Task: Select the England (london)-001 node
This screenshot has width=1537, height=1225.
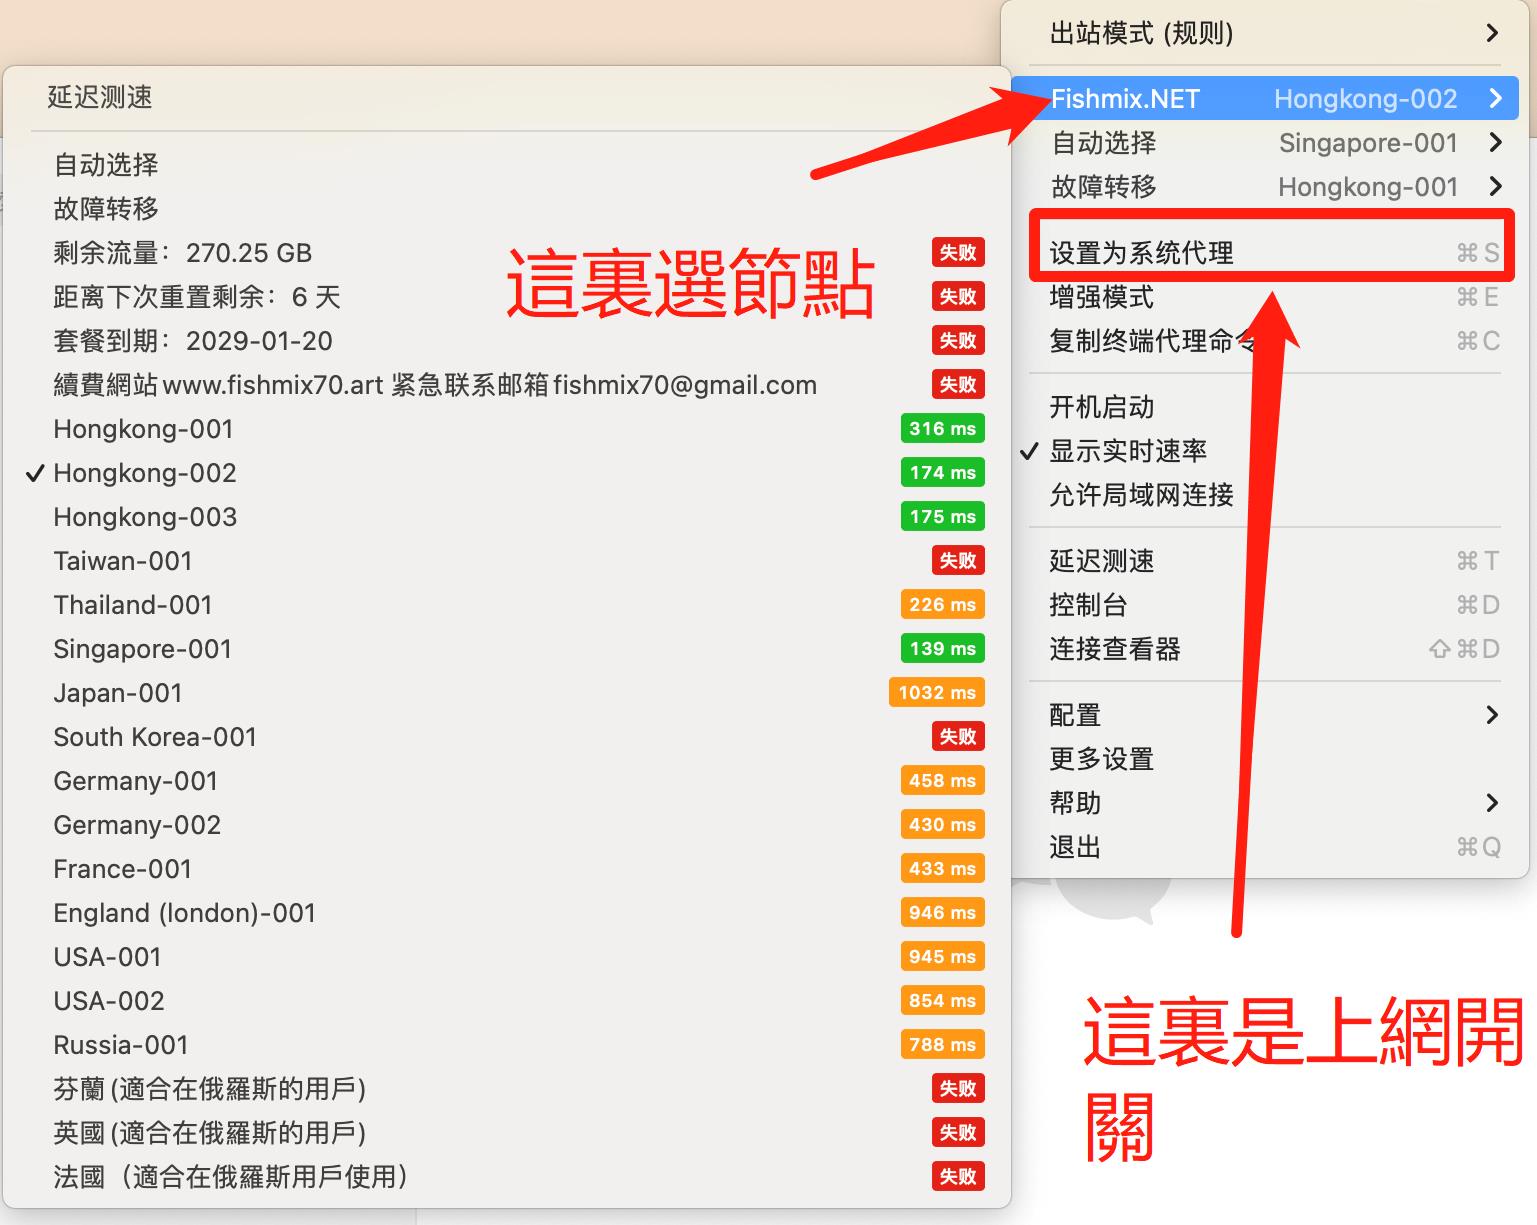Action: (x=506, y=913)
